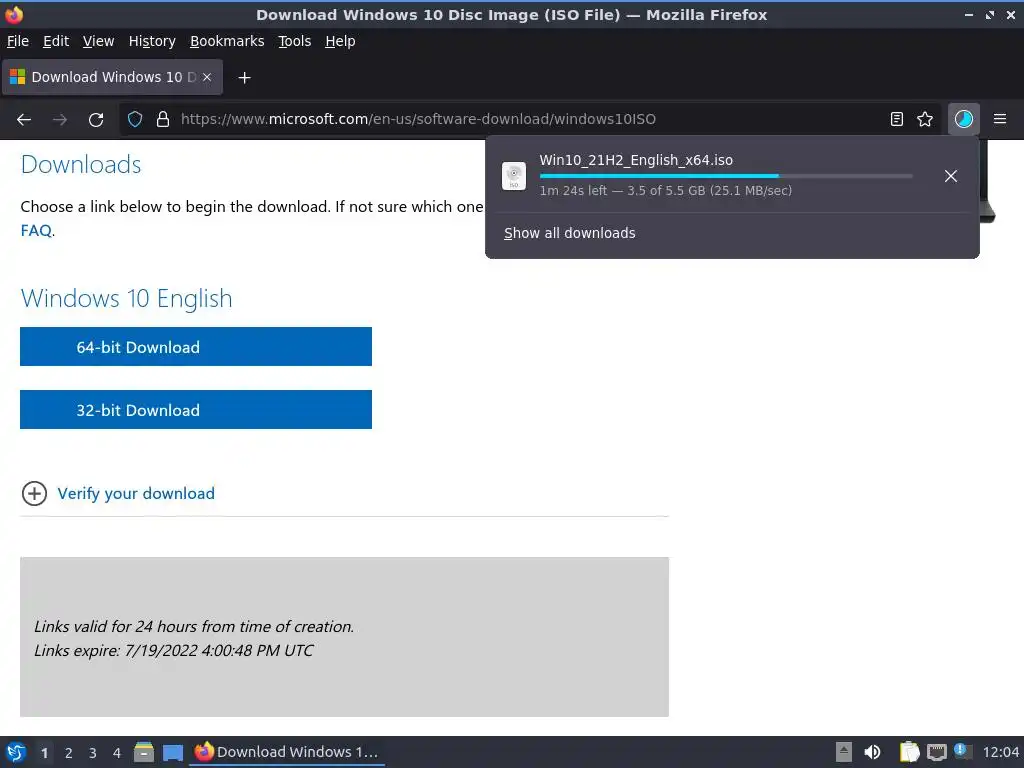Open the History menu

(152, 41)
